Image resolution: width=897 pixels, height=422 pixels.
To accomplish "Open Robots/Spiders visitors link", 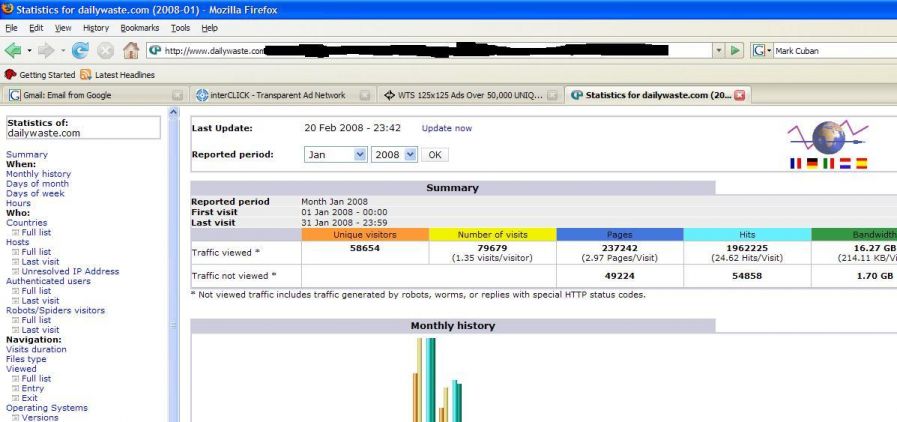I will [55, 310].
